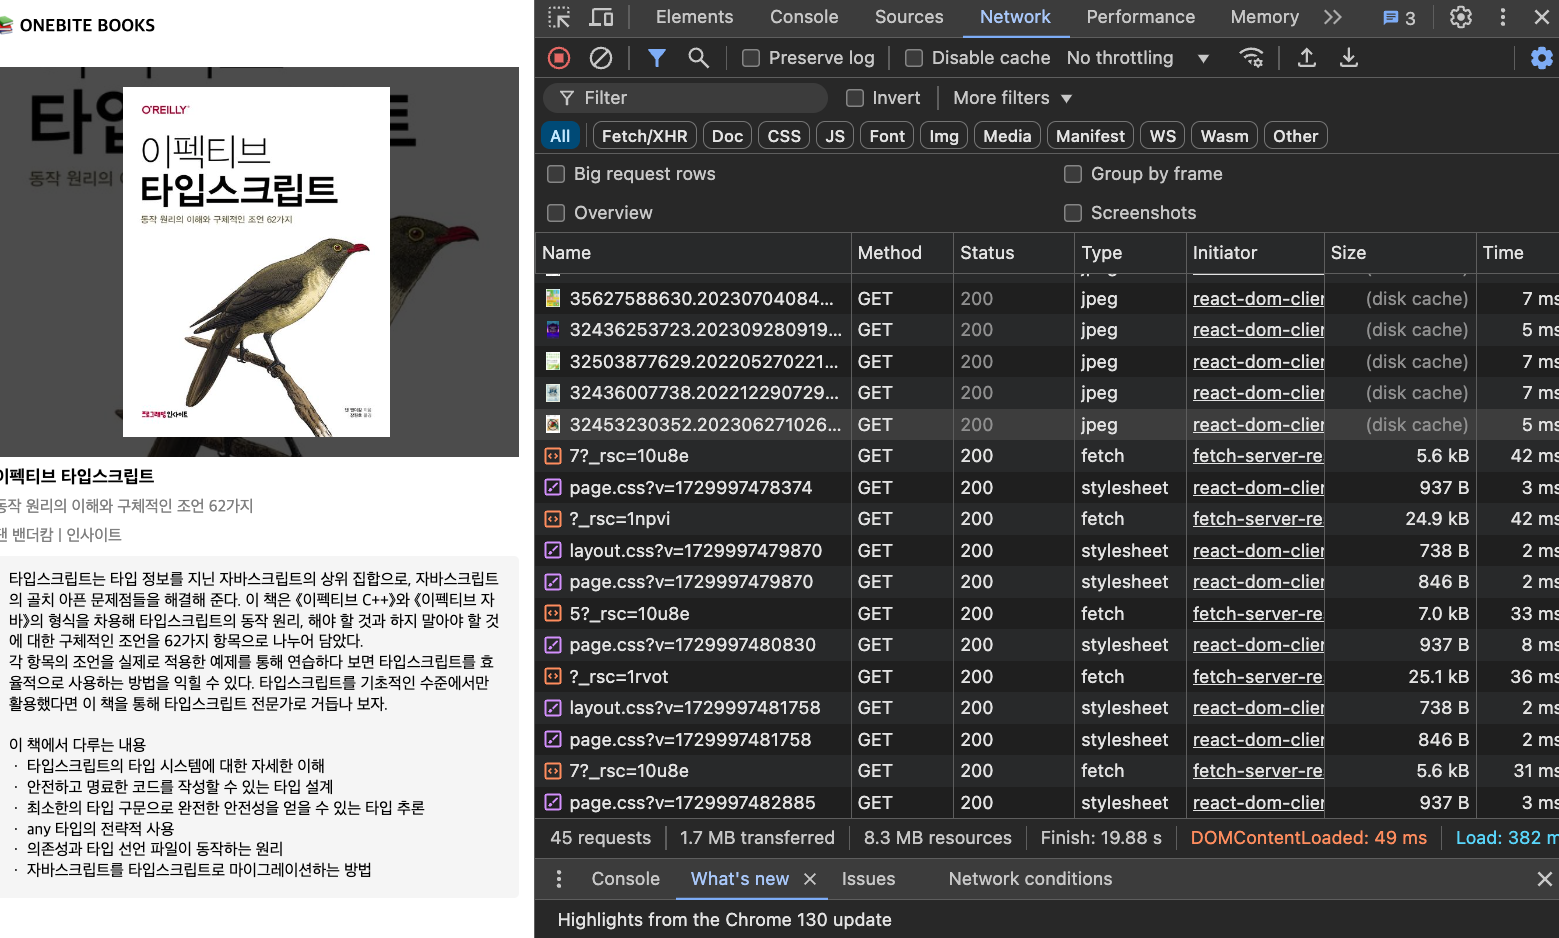Select the ?_rsc=1npvi fetch request icon

click(552, 519)
